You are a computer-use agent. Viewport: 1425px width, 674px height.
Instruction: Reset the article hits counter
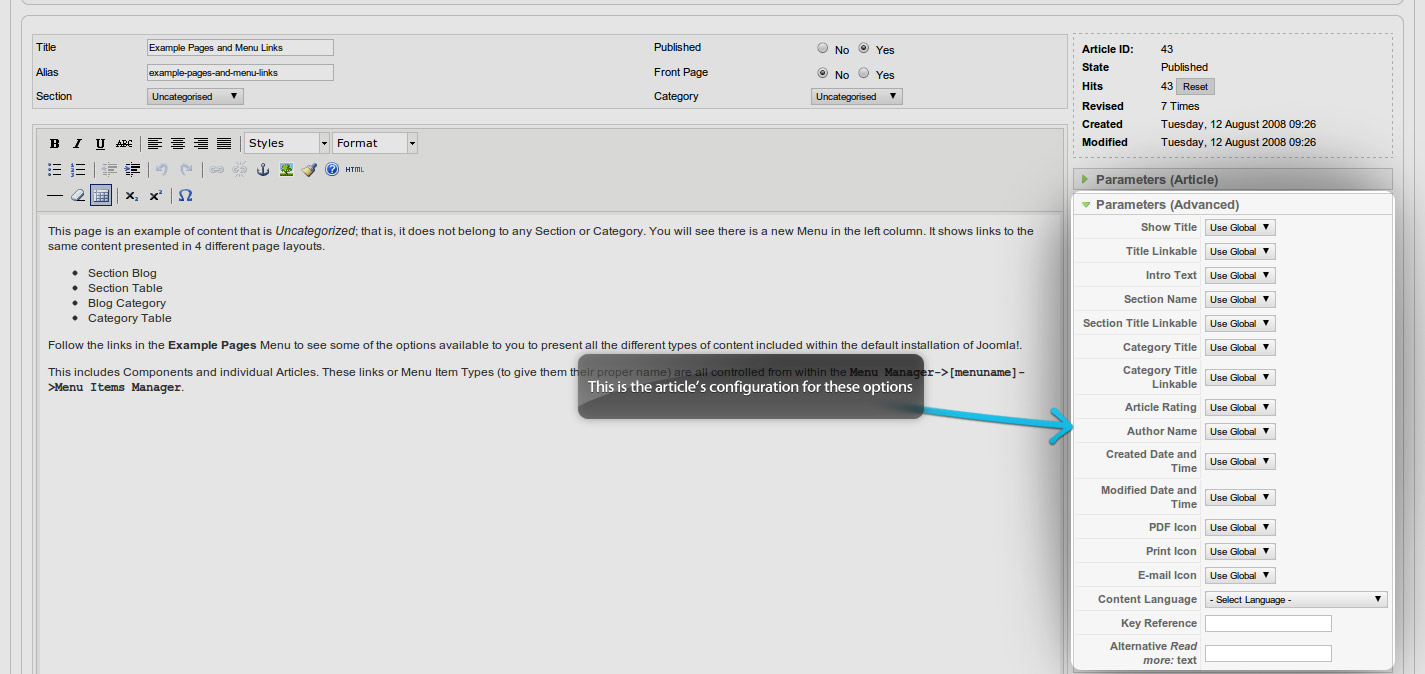point(1196,87)
